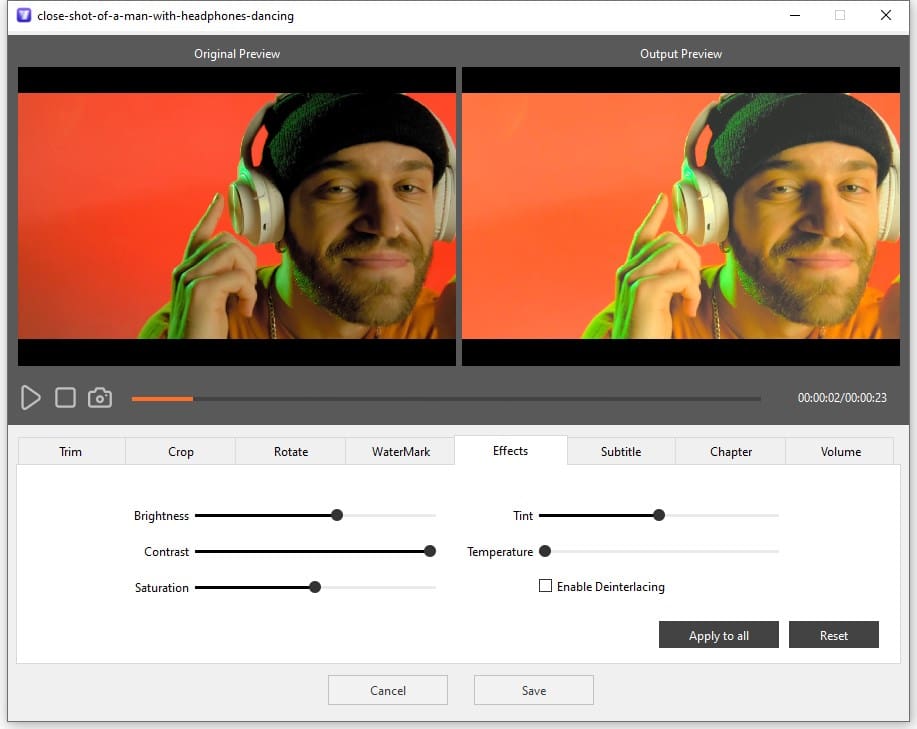Save the video edits
The width and height of the screenshot is (917, 729).
tap(534, 691)
